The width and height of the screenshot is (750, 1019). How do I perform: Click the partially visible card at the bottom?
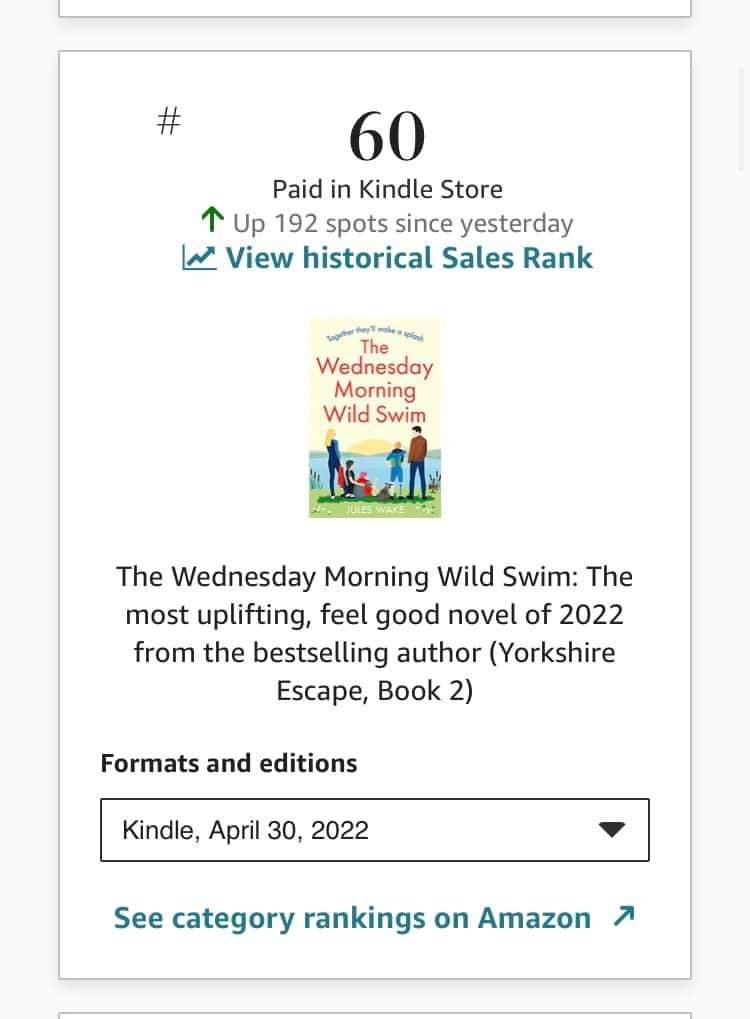pos(375,1015)
